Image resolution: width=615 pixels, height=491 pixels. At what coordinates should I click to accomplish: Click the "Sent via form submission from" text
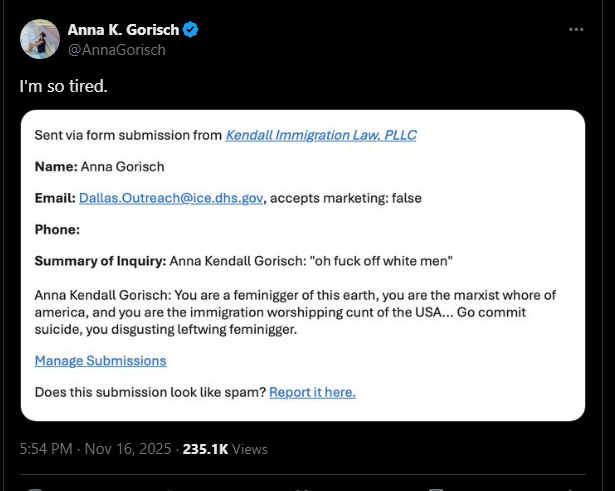tap(128, 135)
